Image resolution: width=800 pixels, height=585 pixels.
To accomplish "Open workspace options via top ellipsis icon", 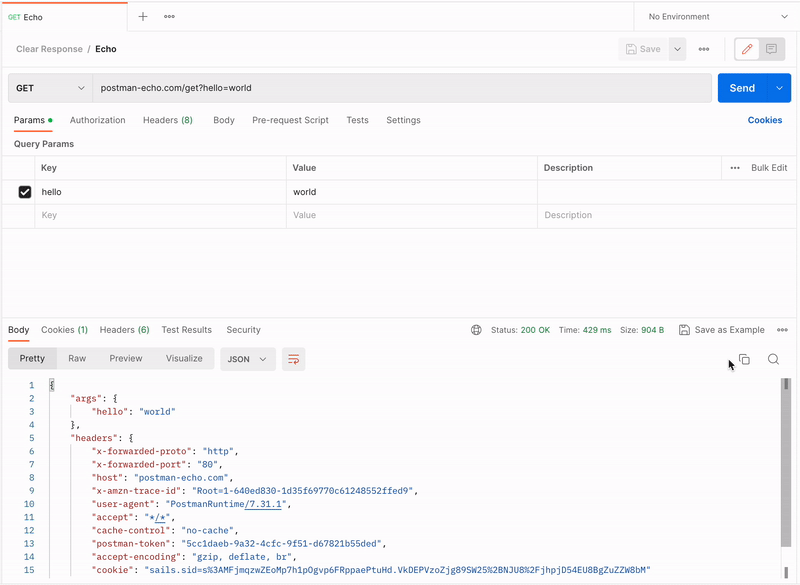I will tap(168, 16).
